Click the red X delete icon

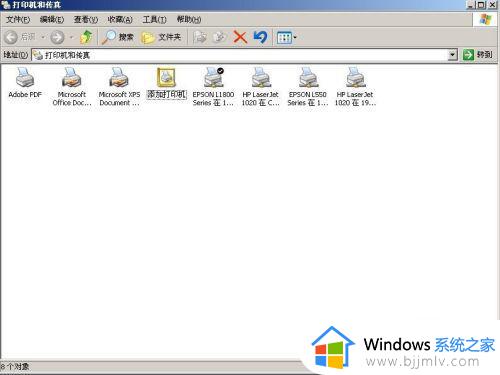[x=240, y=37]
